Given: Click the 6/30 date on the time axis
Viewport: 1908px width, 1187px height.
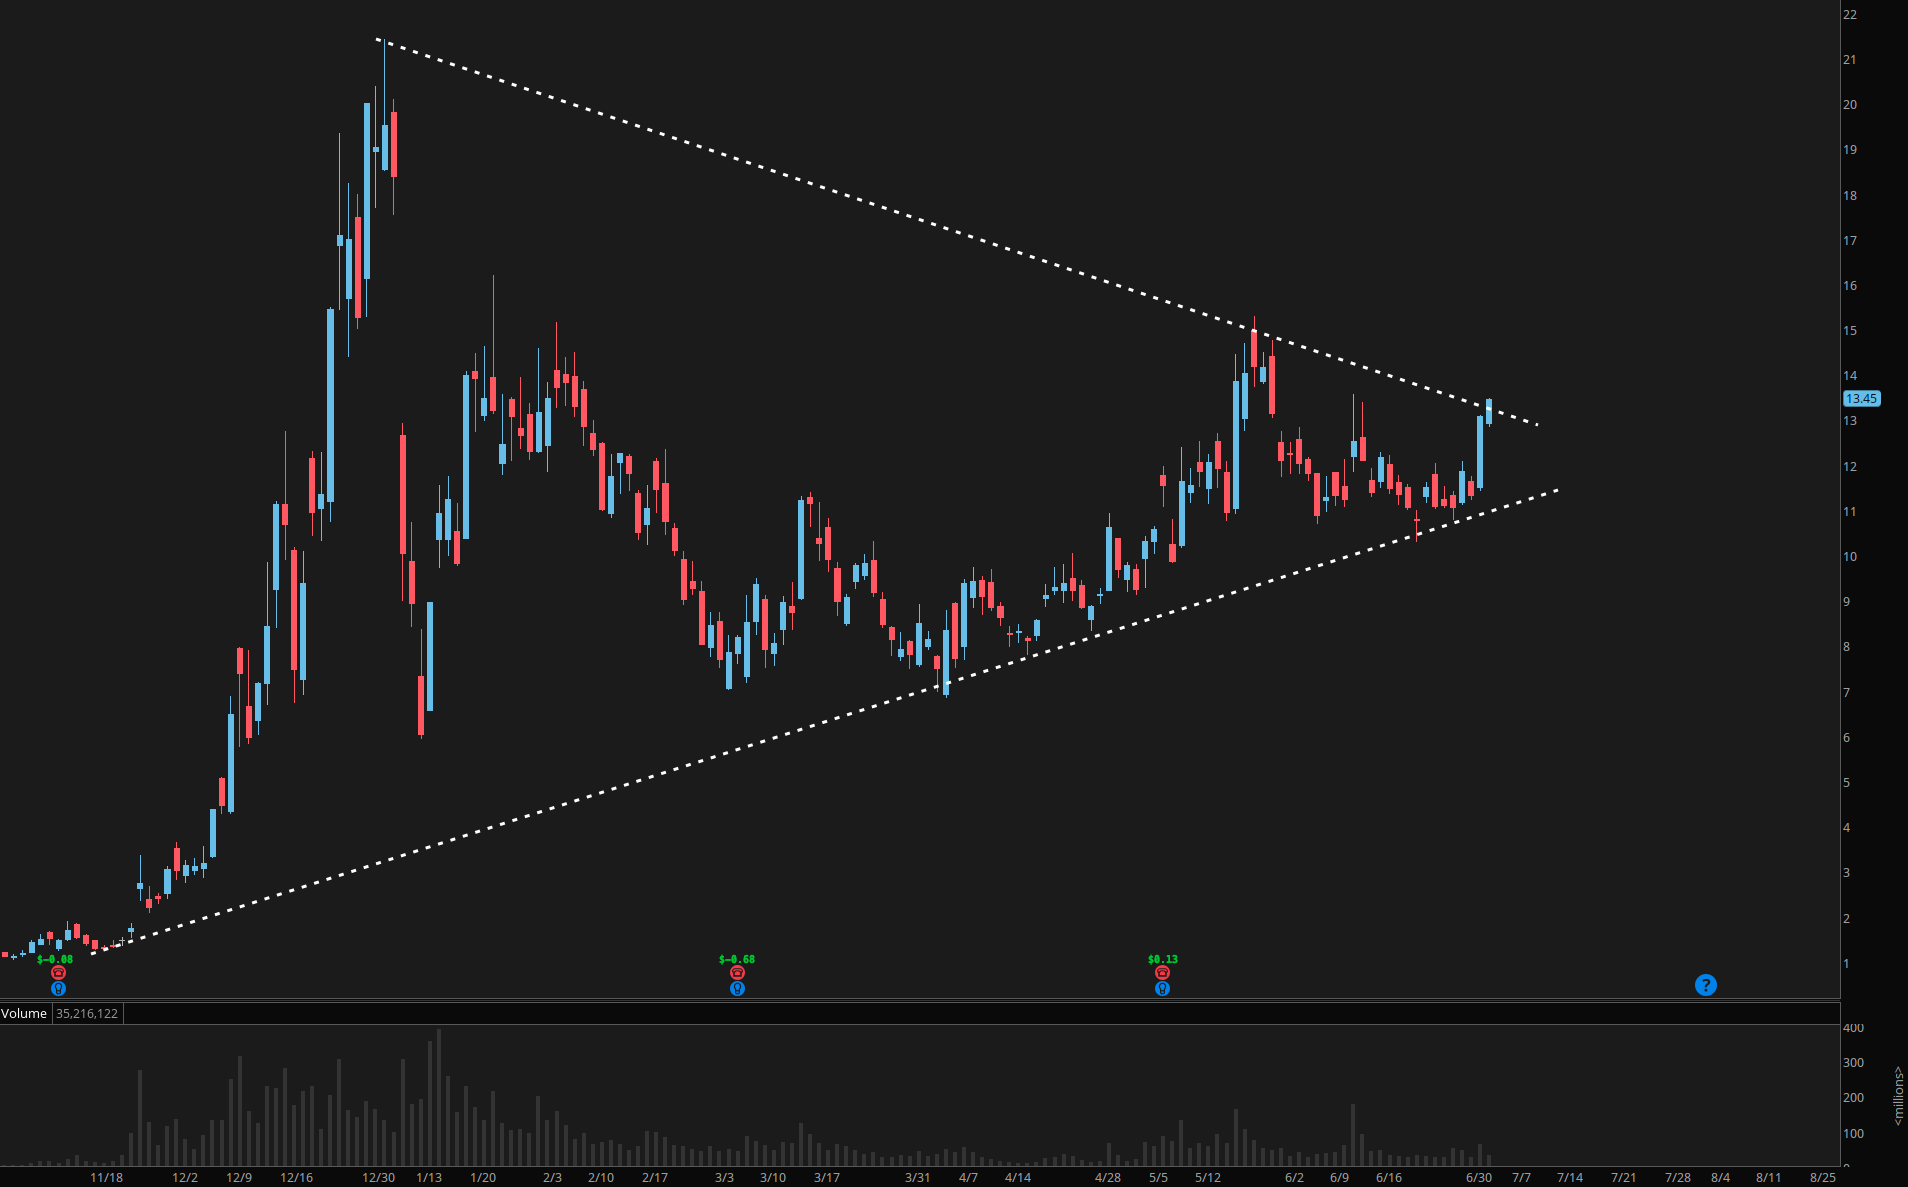Looking at the screenshot, I should point(1479,1177).
